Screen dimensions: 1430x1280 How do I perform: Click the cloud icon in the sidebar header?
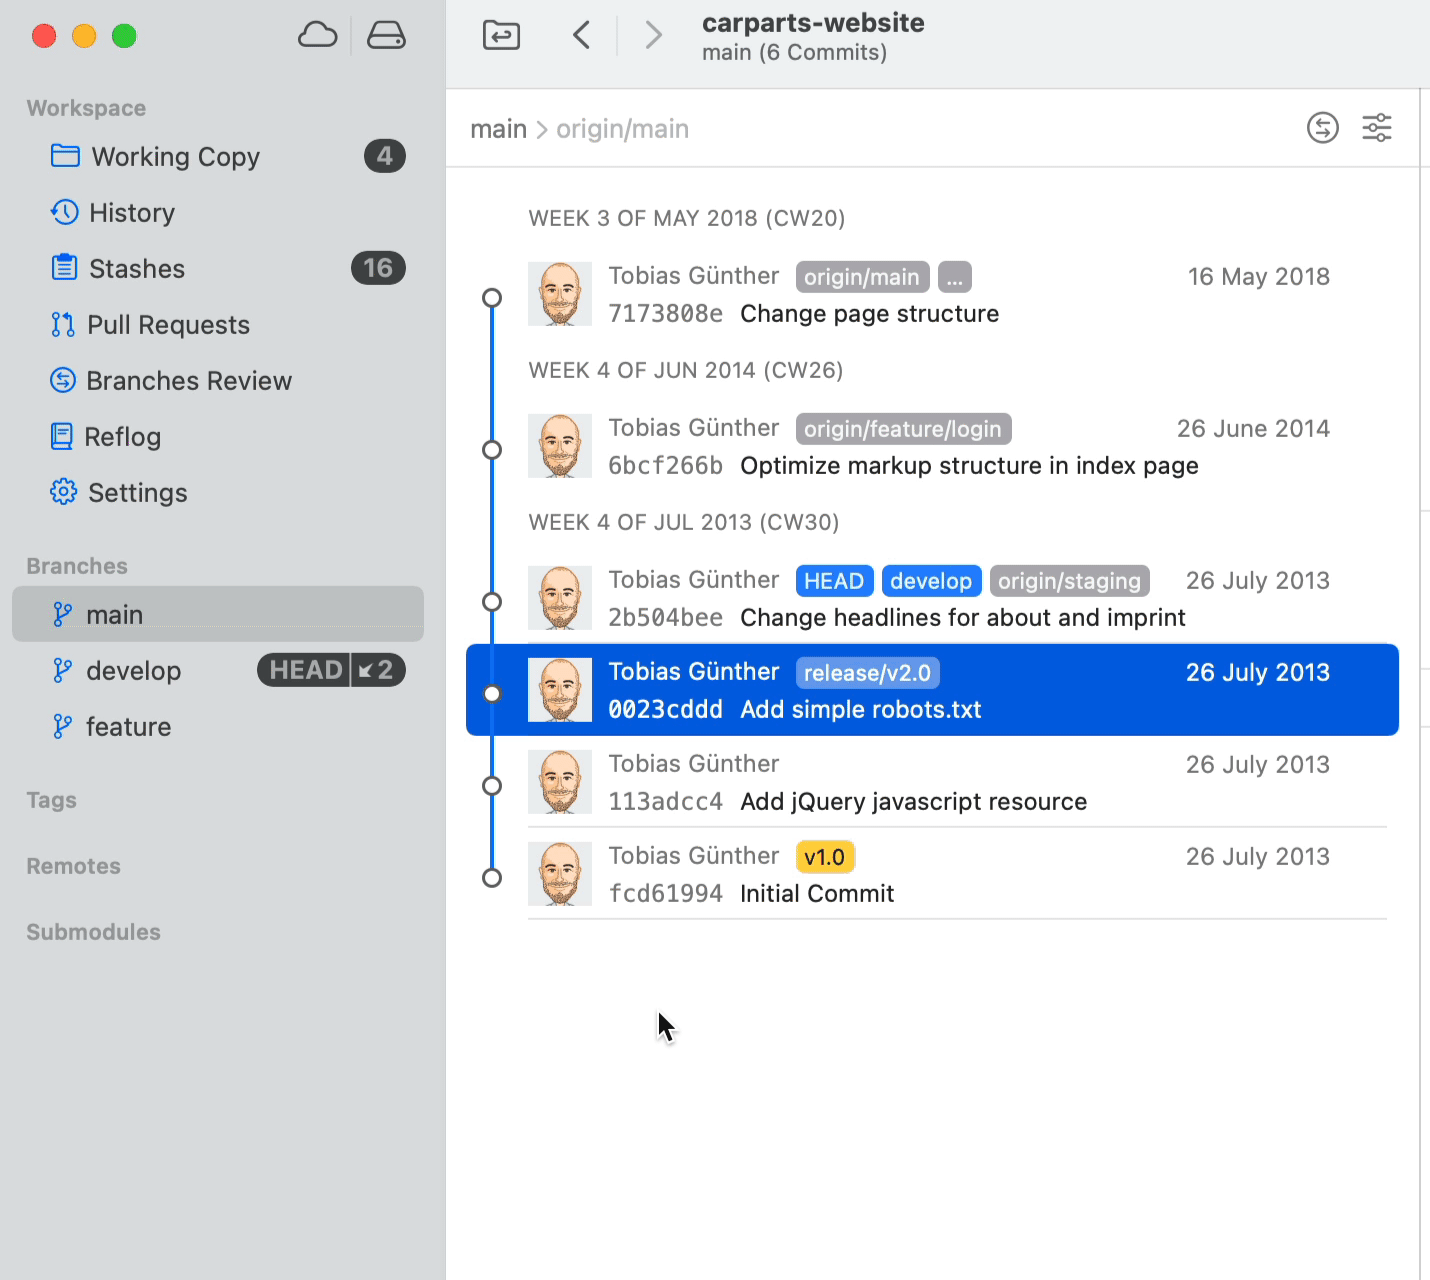317,36
